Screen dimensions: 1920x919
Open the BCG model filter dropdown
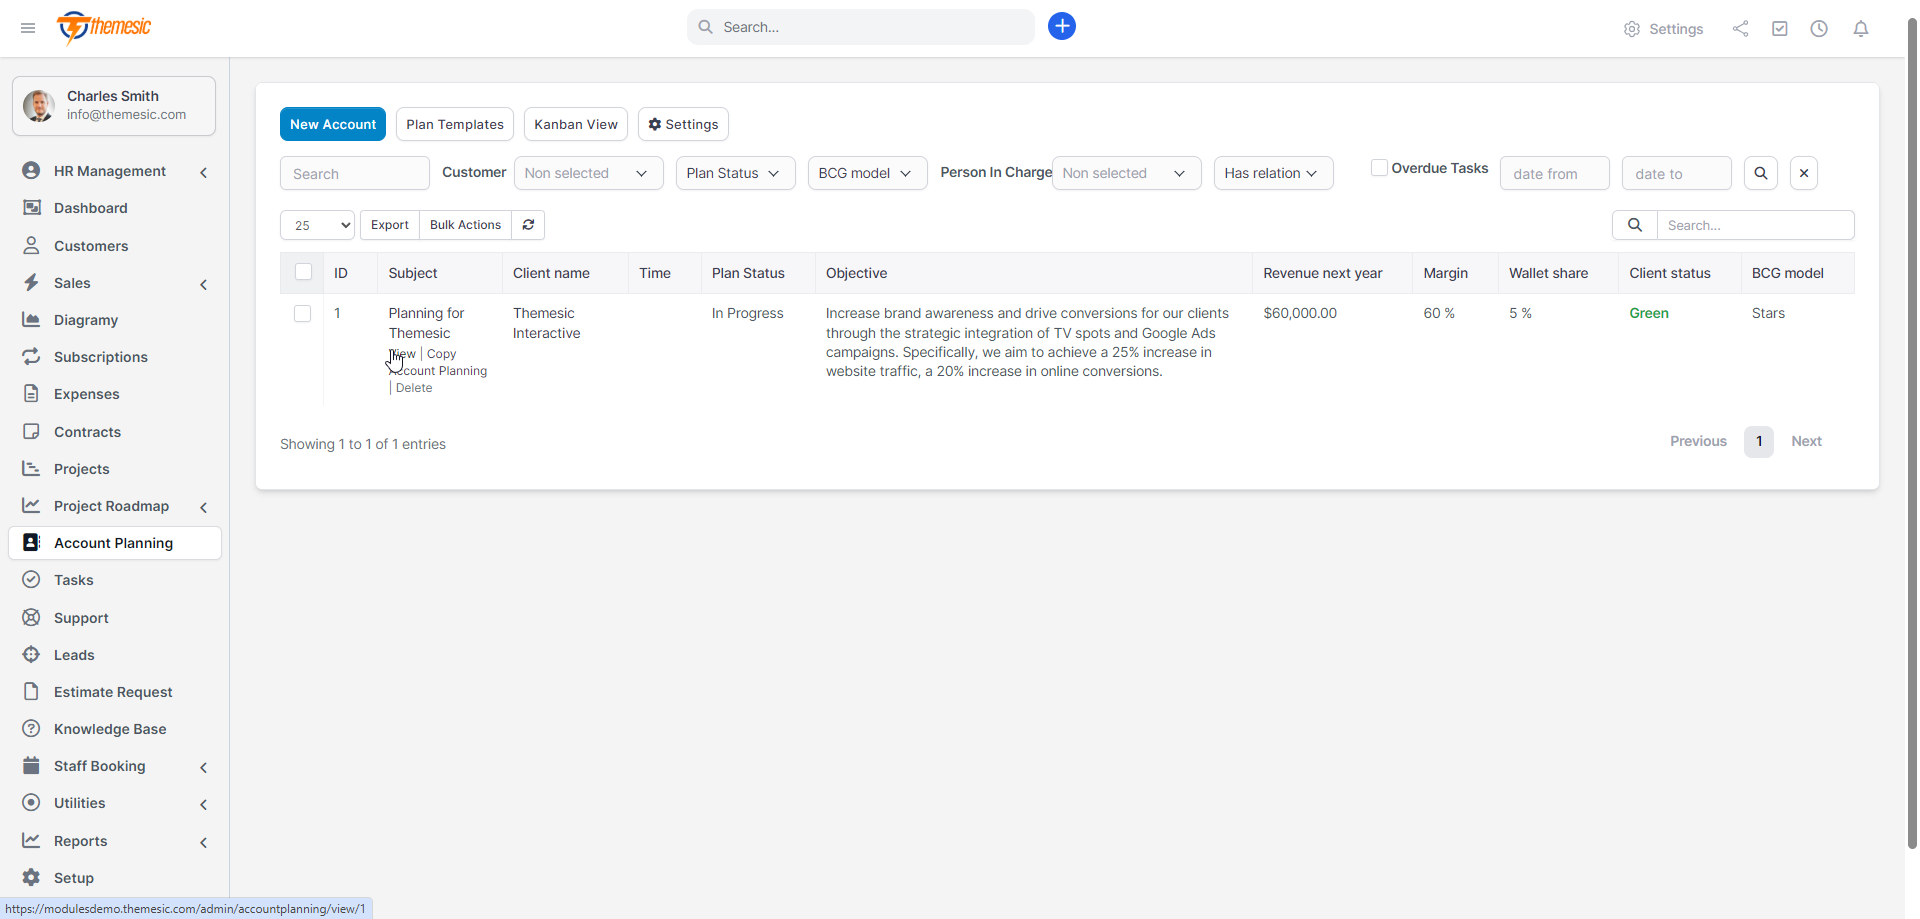click(867, 173)
